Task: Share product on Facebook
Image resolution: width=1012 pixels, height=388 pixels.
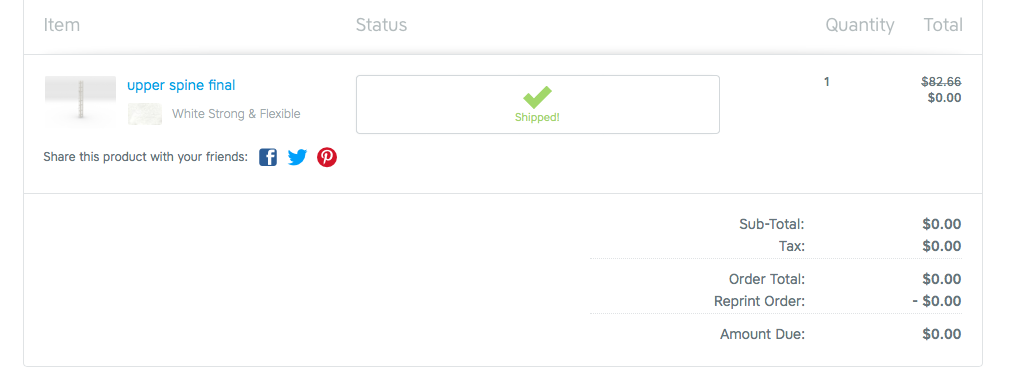Action: (268, 157)
